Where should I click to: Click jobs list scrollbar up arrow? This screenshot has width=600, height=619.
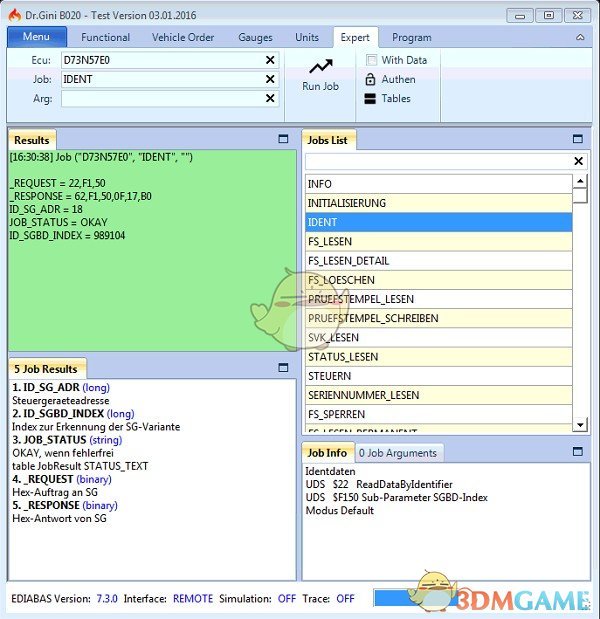click(580, 181)
